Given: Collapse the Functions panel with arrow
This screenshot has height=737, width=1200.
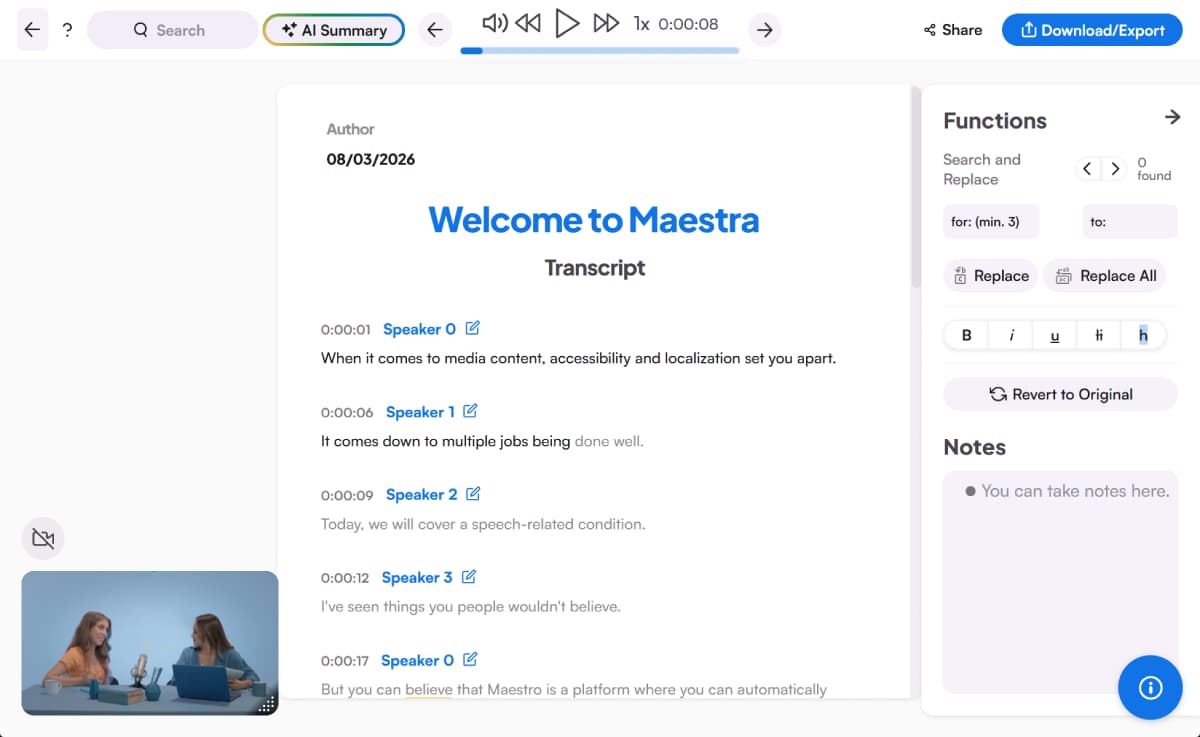Looking at the screenshot, I should pyautogui.click(x=1173, y=118).
